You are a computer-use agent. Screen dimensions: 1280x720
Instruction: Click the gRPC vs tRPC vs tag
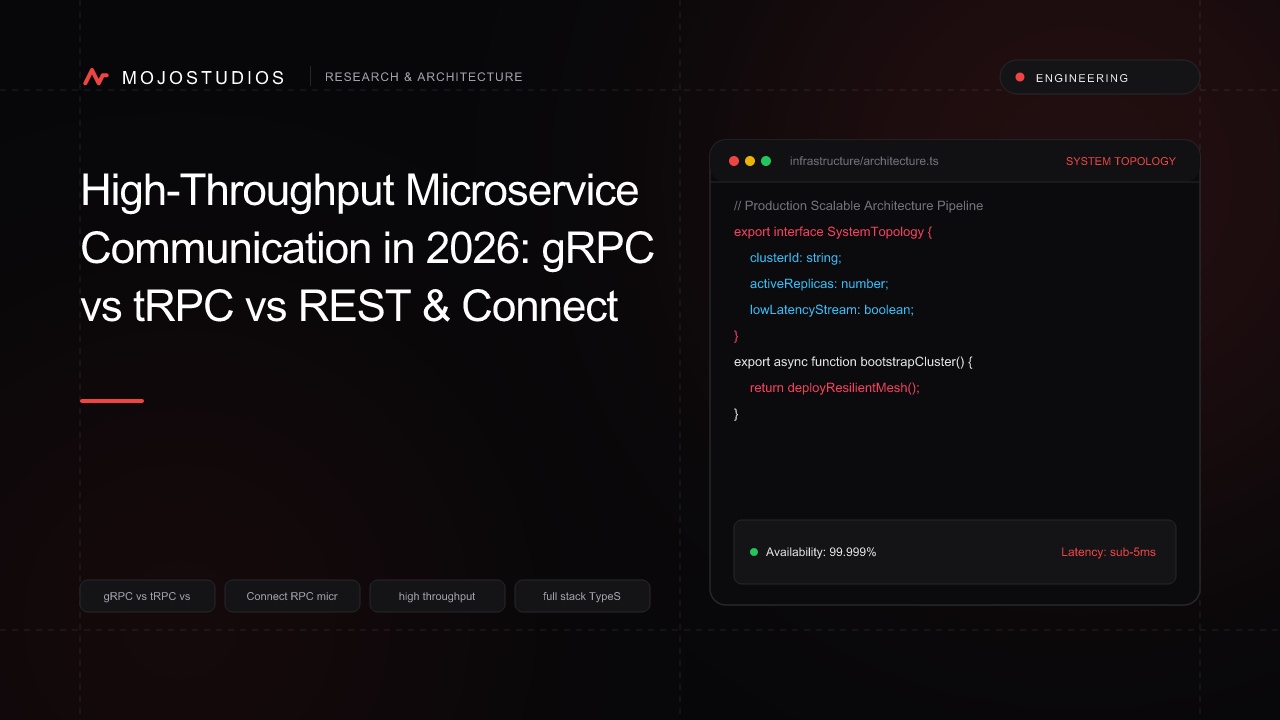[x=147, y=596]
